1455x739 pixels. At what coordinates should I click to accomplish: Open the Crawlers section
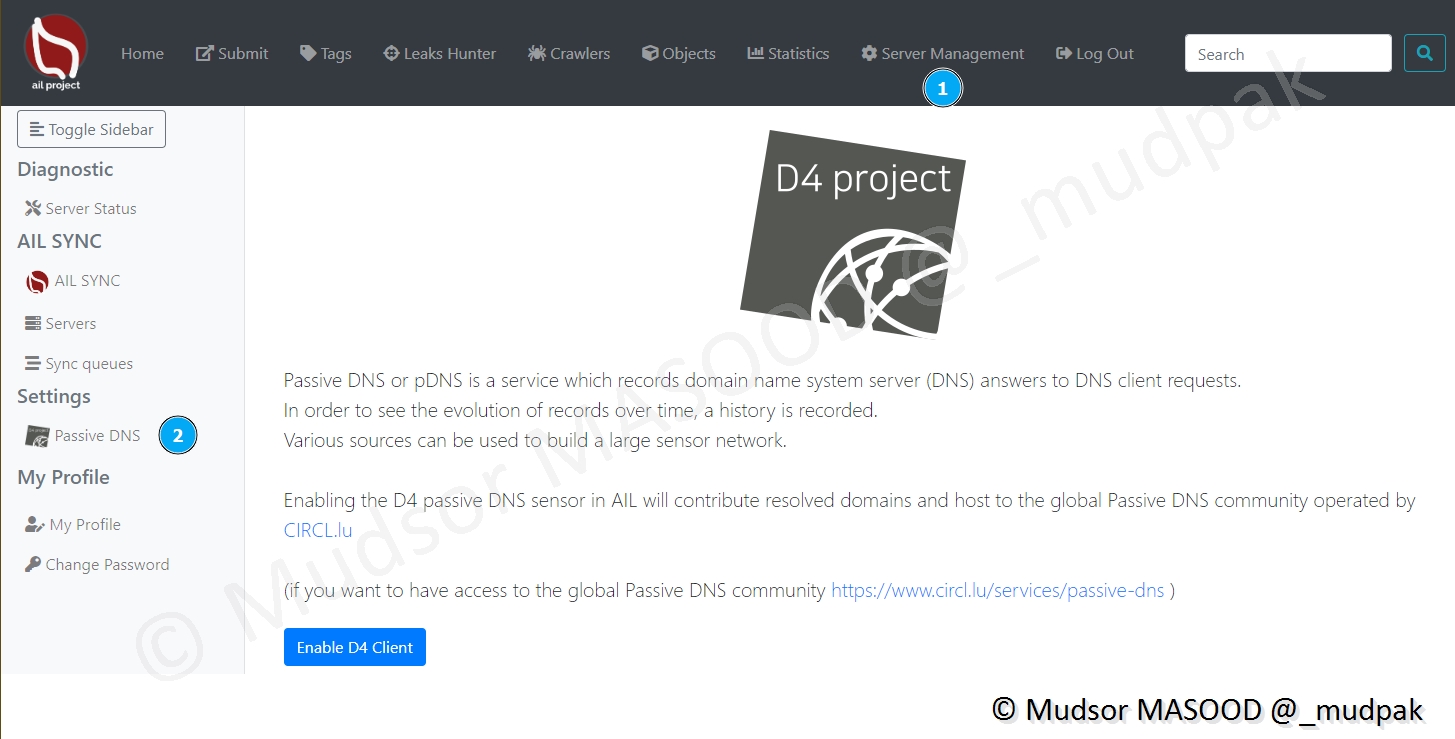[569, 54]
